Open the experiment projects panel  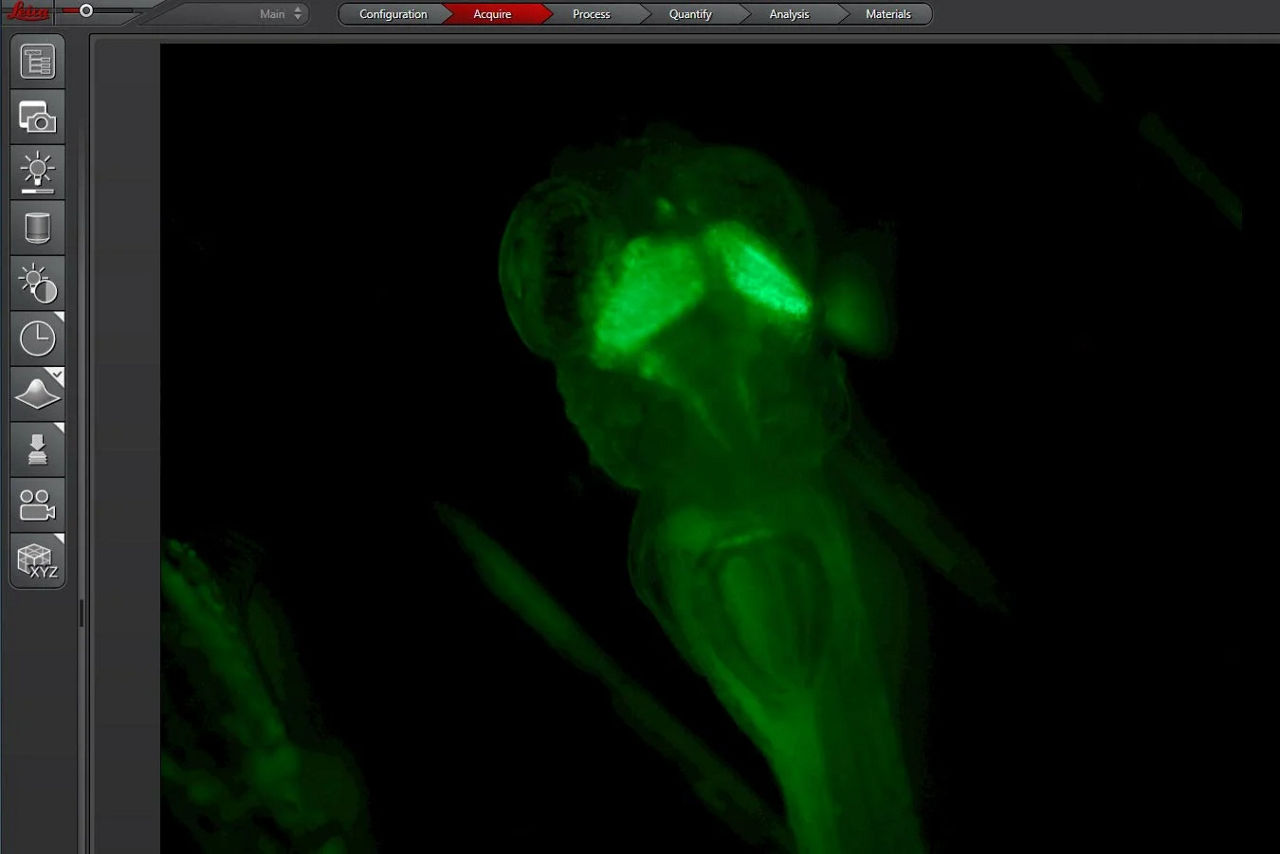point(37,60)
